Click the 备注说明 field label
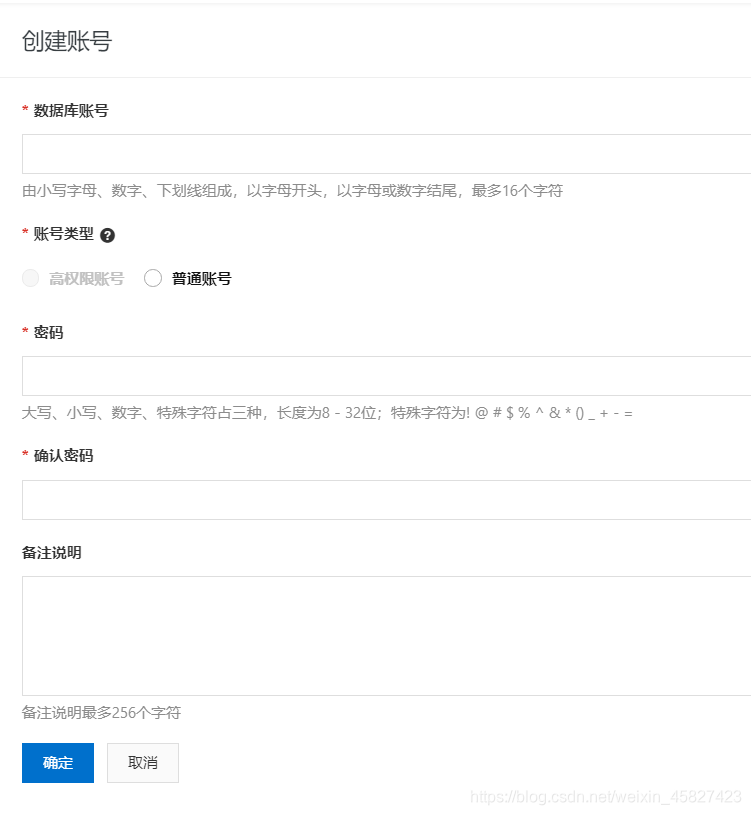Viewport: 751px width, 815px height. click(x=51, y=553)
